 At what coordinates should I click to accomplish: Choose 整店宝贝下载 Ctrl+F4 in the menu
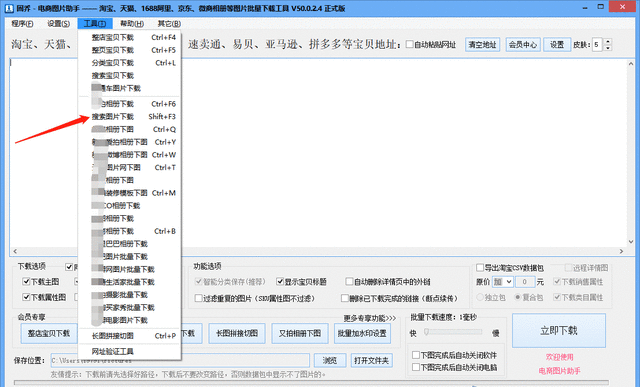click(x=130, y=37)
